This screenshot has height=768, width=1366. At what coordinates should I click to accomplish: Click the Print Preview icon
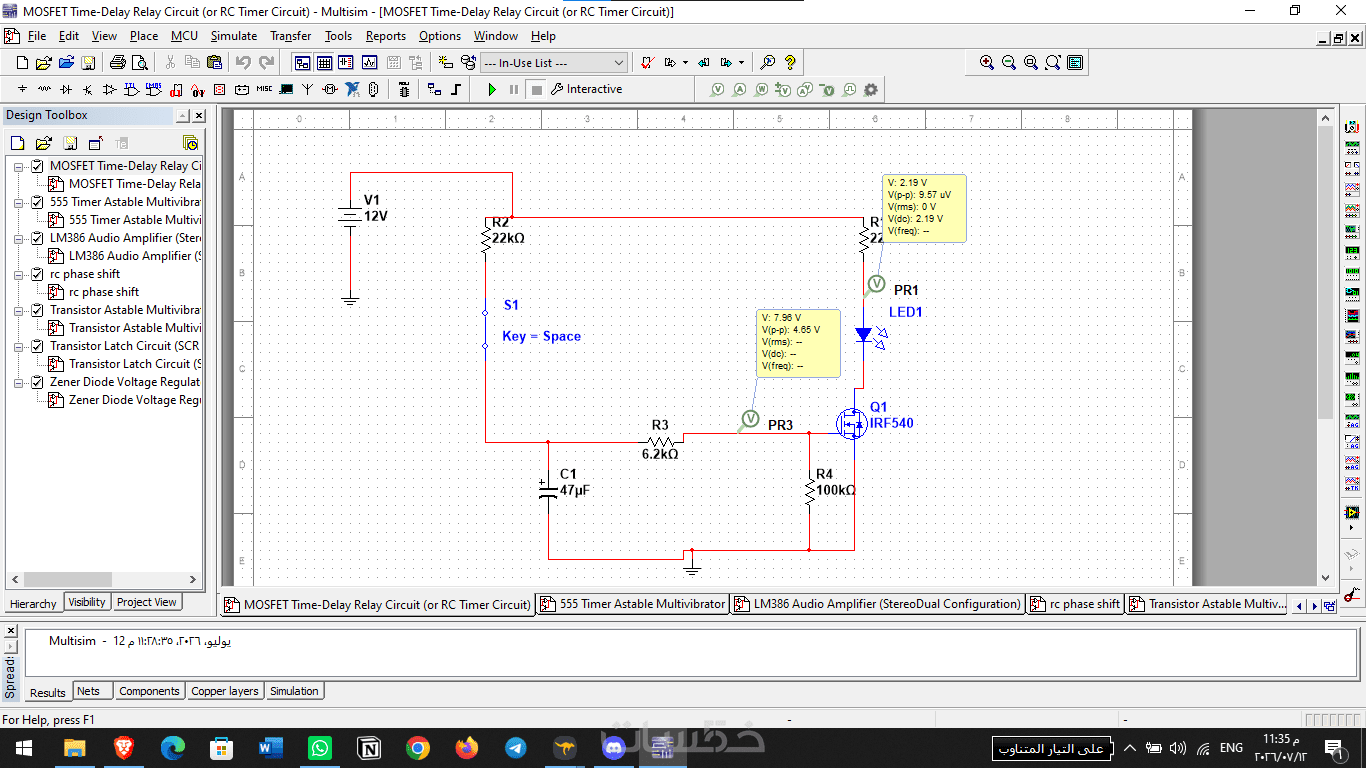139,62
